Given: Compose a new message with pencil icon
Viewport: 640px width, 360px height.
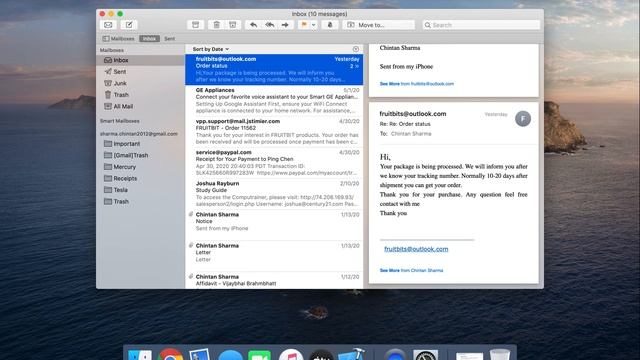Looking at the screenshot, I should tap(129, 25).
